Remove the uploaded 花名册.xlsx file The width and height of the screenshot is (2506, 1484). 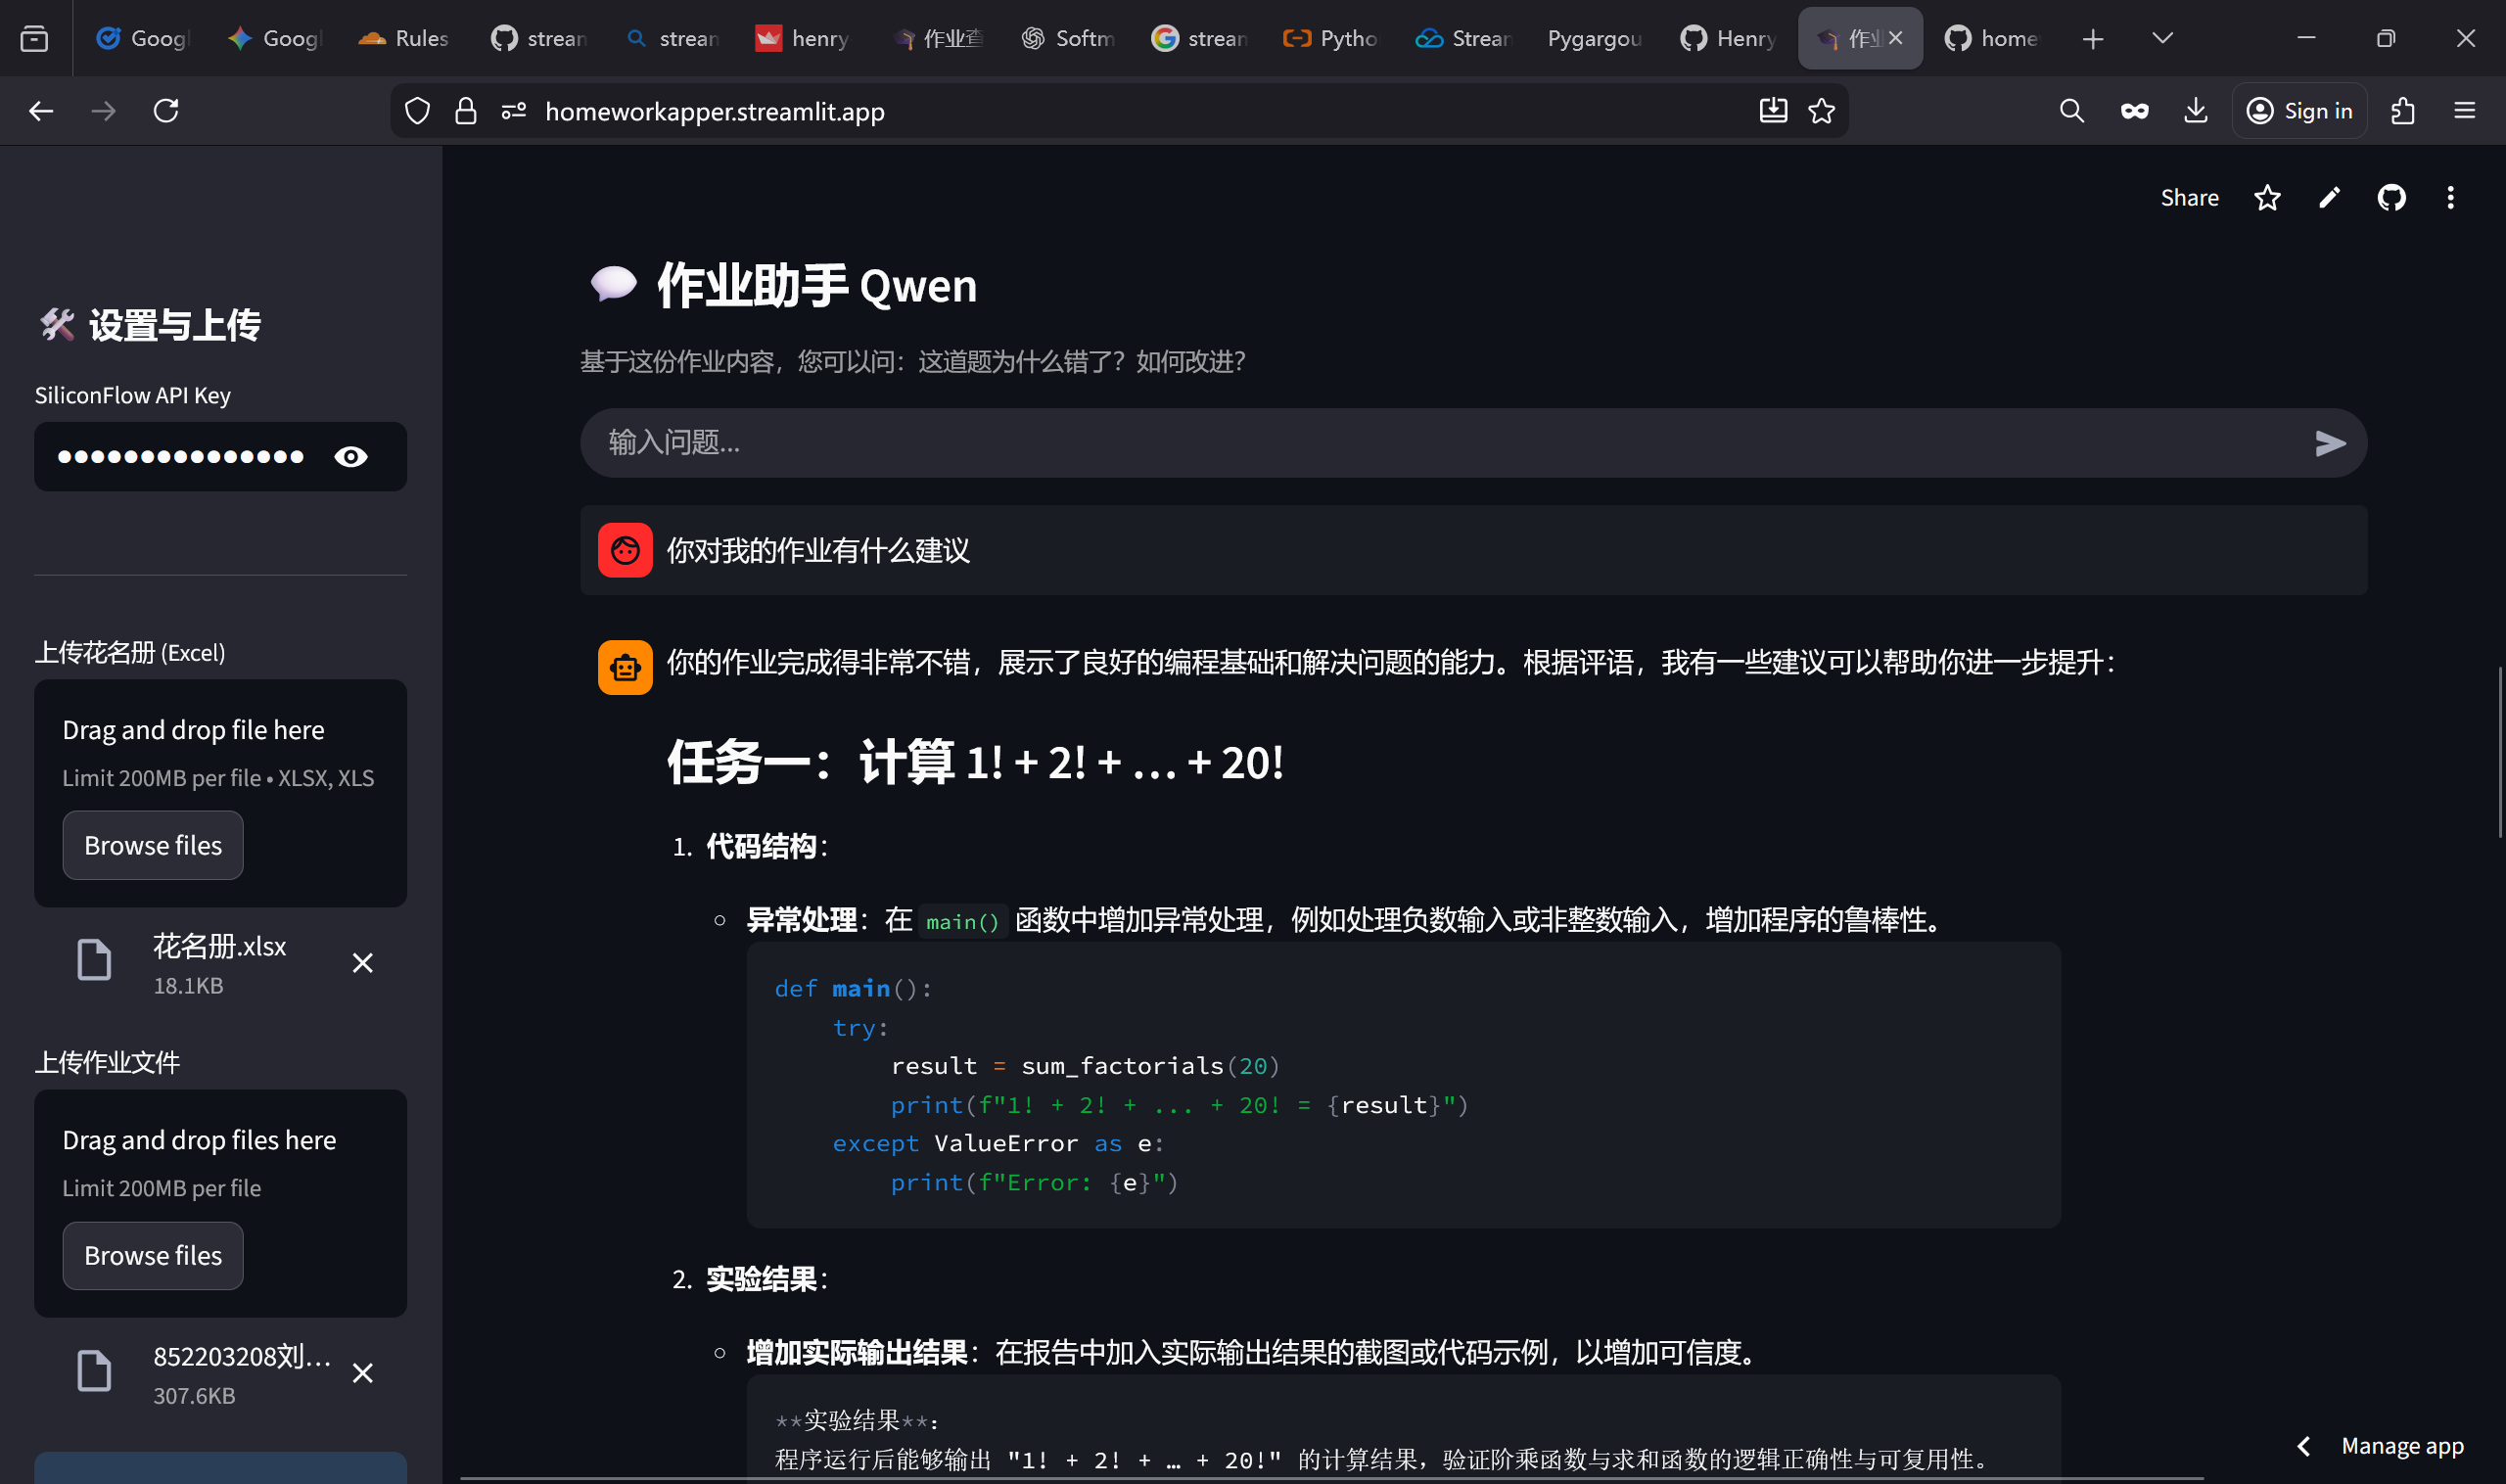coord(363,963)
